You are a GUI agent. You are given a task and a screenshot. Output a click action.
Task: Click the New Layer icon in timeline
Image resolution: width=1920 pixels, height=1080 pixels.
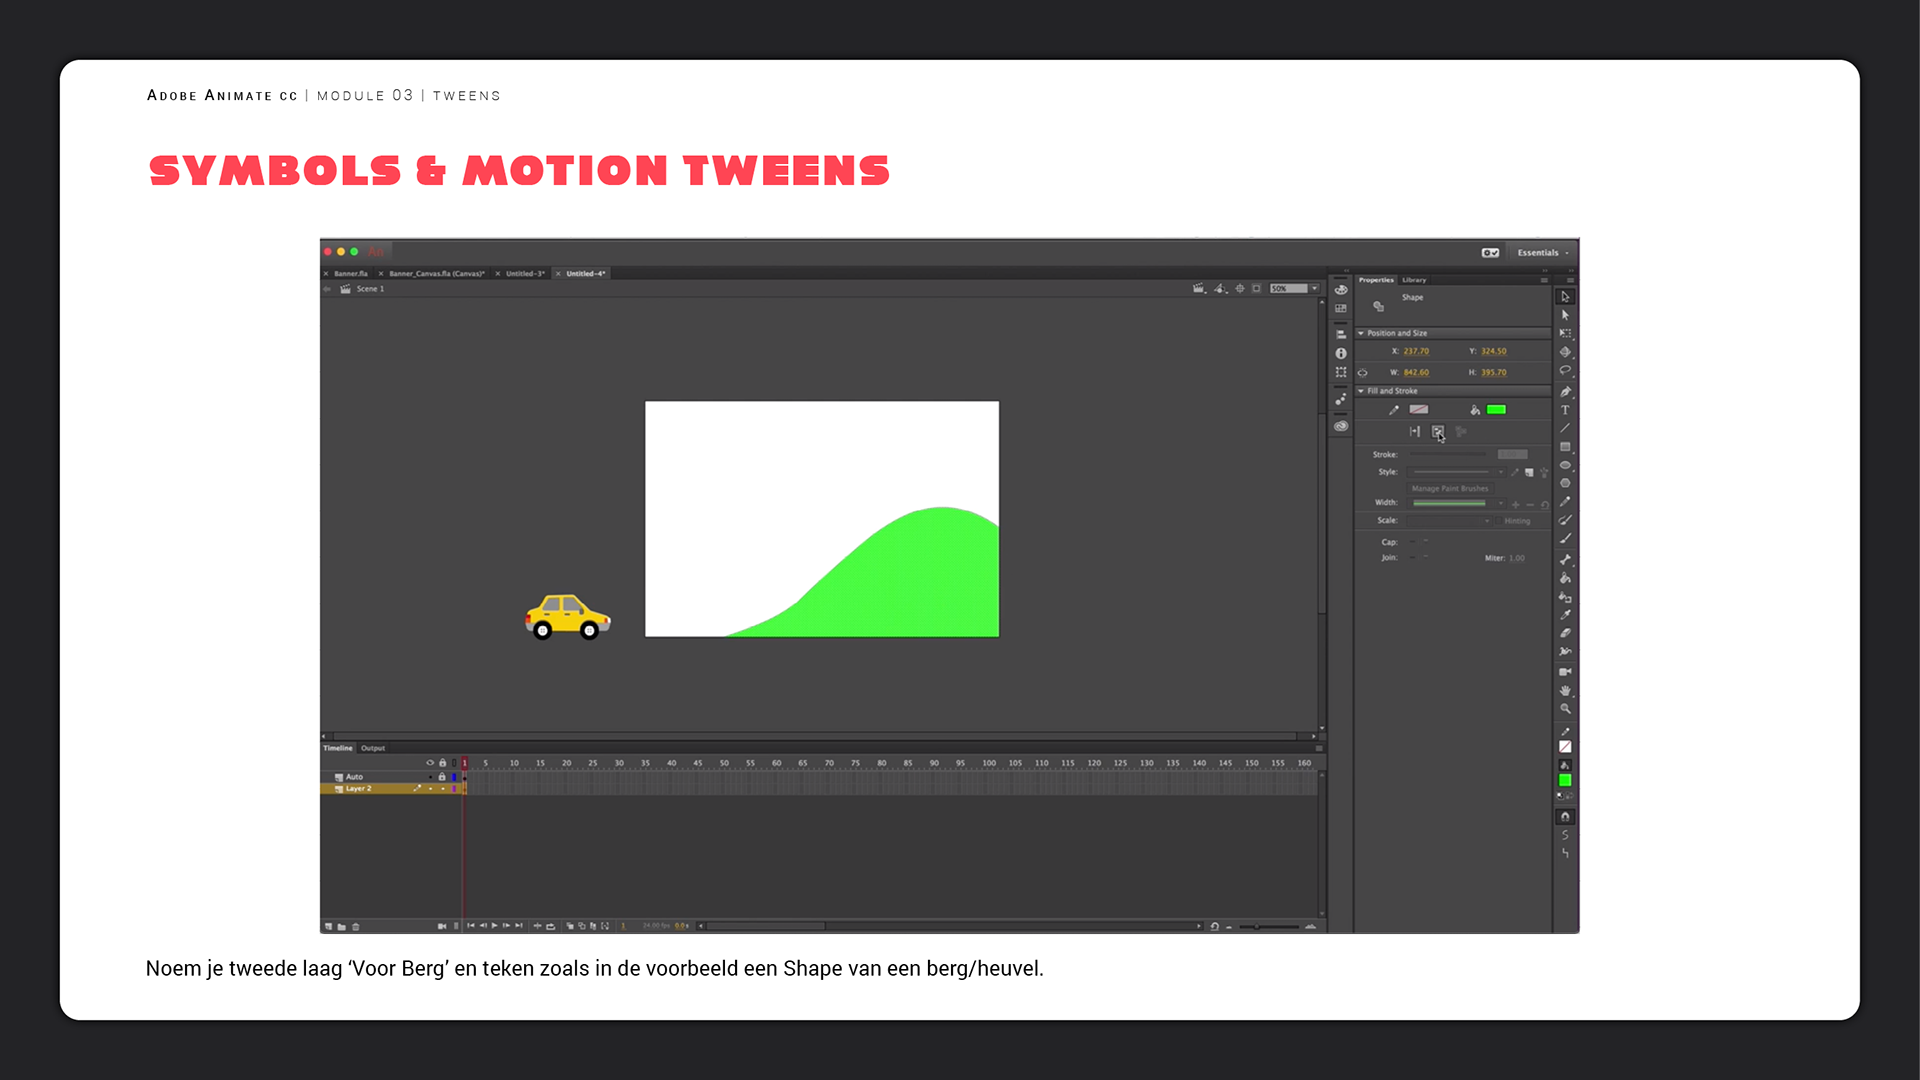(x=329, y=926)
